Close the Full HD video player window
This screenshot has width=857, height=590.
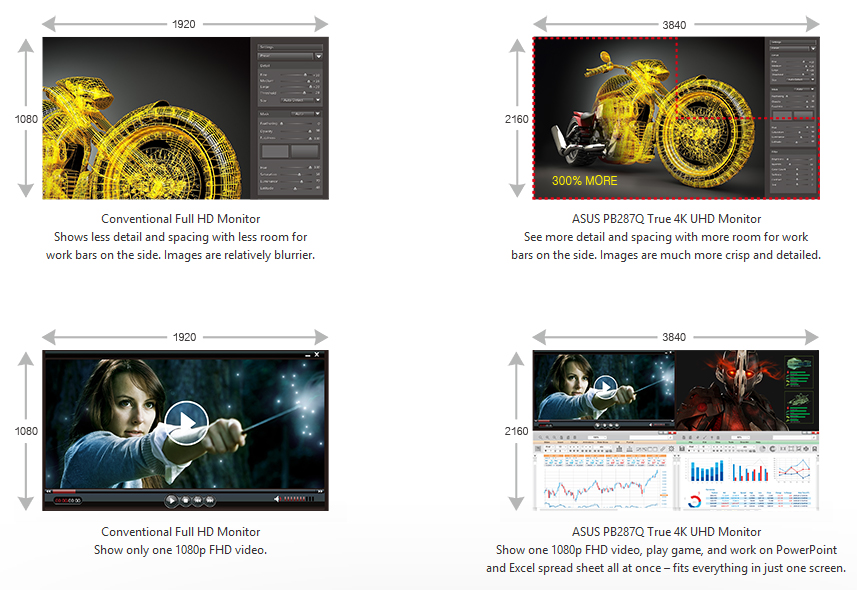pos(317,354)
